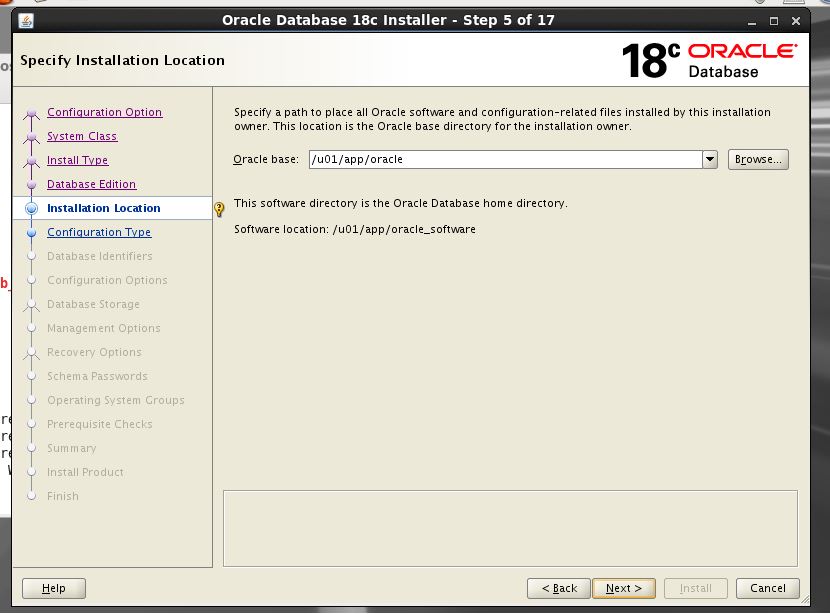
Task: Click the Install Product step label
Action: [85, 472]
